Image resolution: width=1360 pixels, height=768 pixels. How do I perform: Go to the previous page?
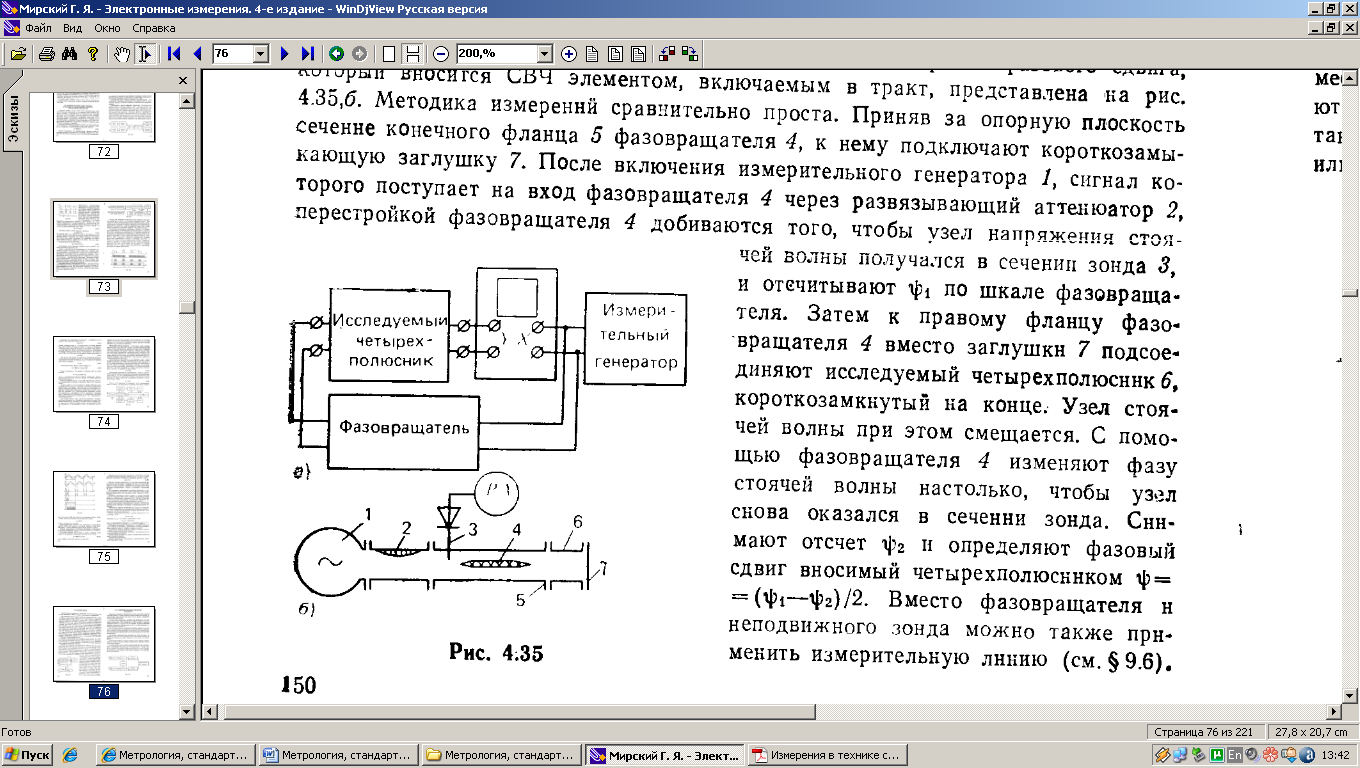coord(197,54)
